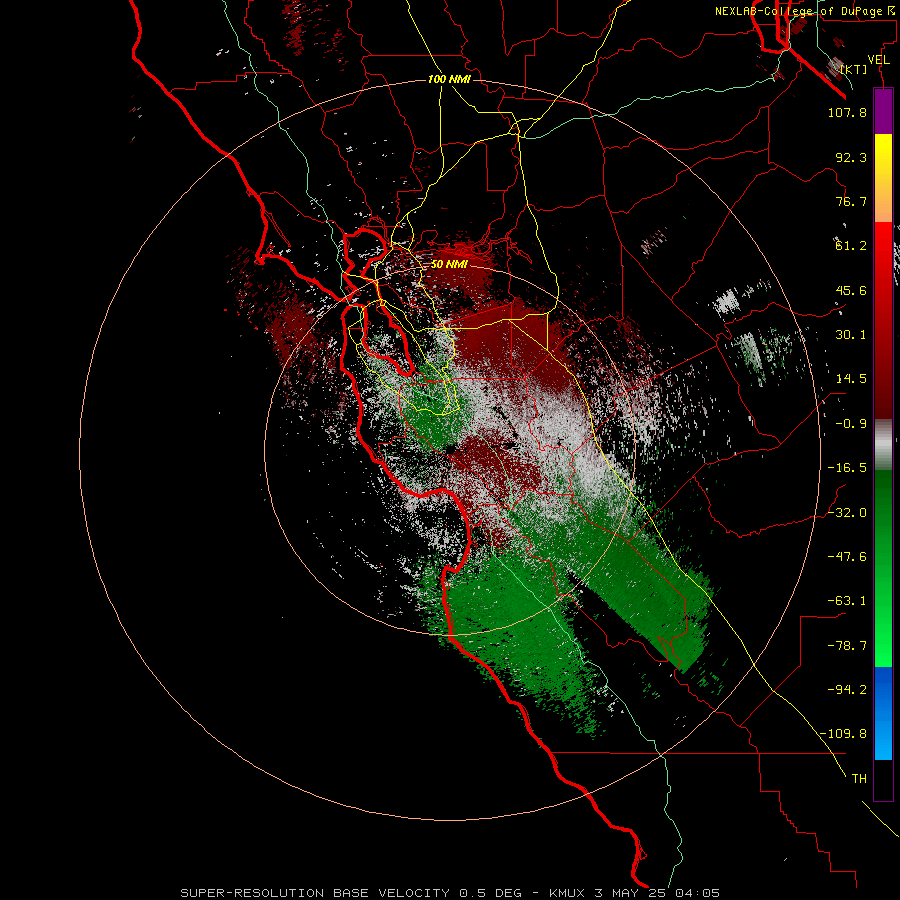Click the 50 NMI range ring label
This screenshot has height=900, width=900.
(449, 265)
